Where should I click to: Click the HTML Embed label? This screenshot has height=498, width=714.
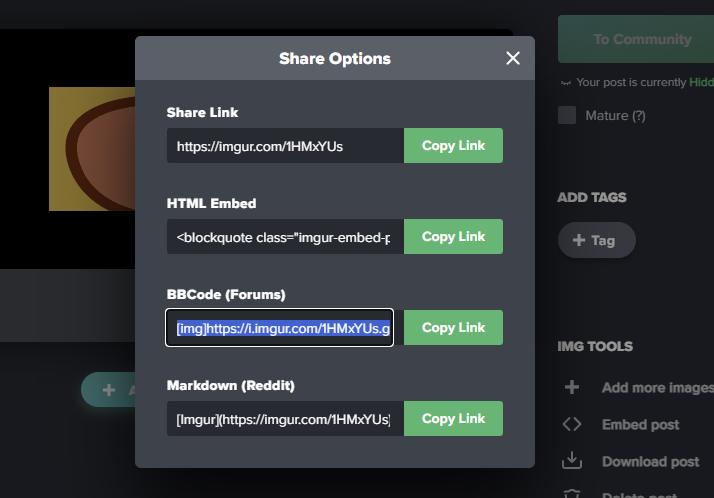(x=211, y=203)
